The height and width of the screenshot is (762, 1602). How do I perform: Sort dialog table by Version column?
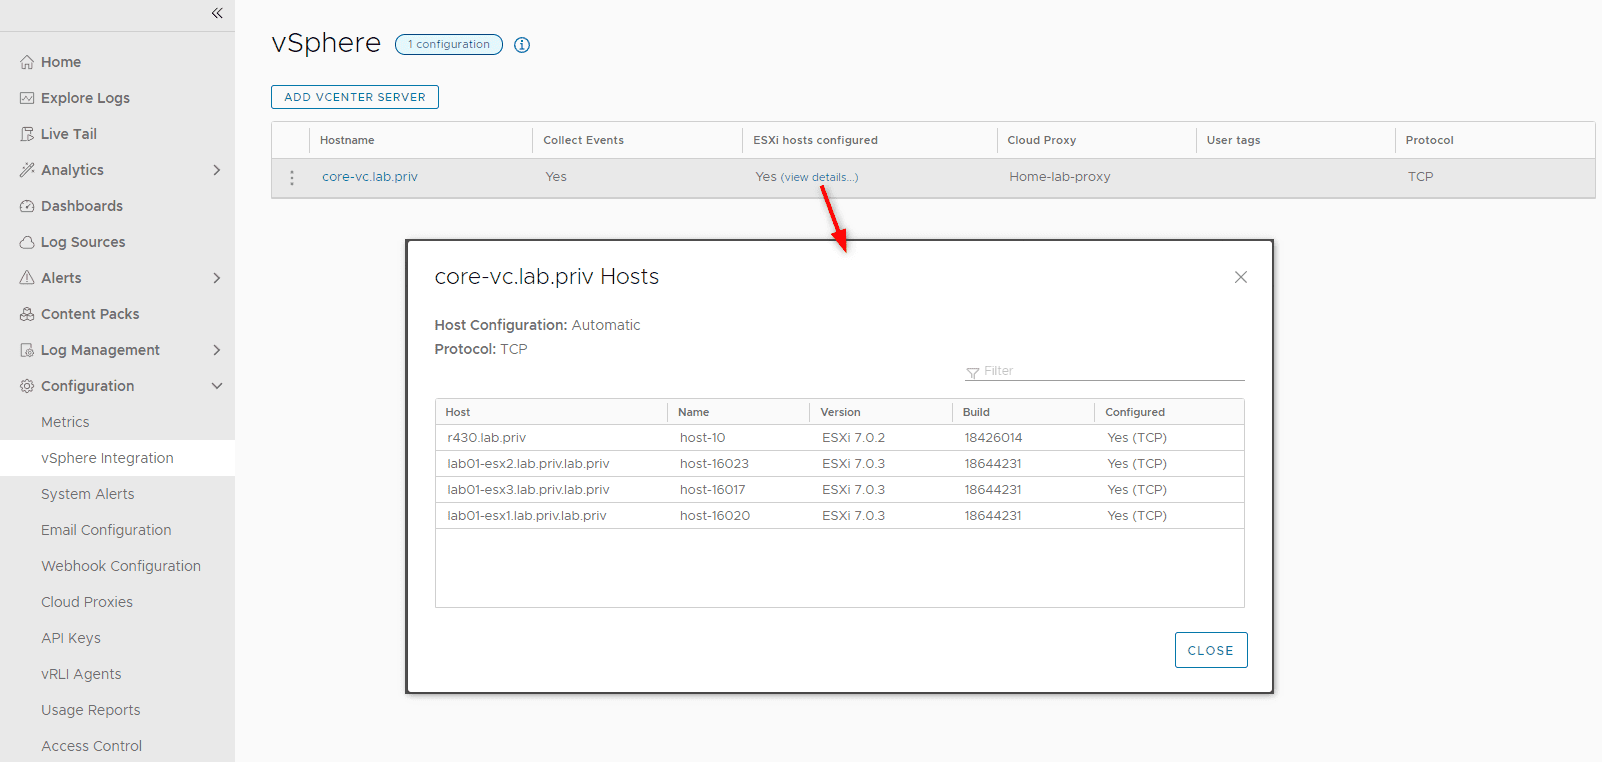point(840,412)
